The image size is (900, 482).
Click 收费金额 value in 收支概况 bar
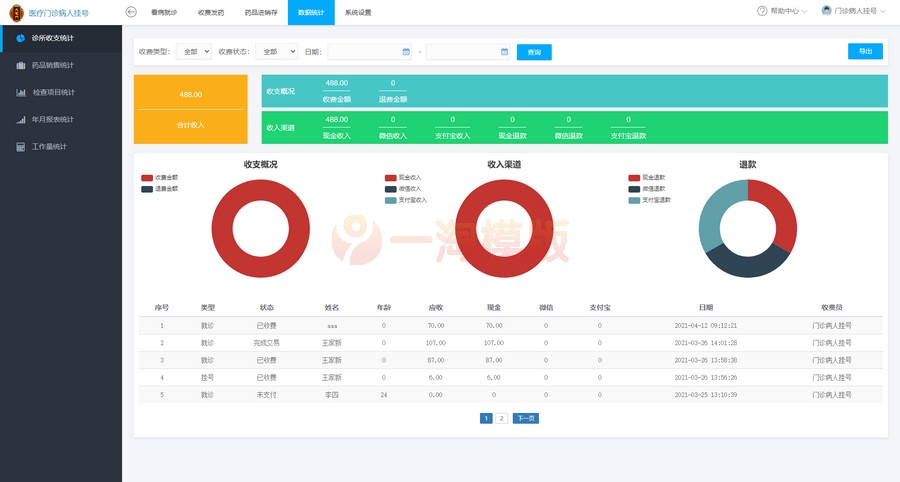337,83
